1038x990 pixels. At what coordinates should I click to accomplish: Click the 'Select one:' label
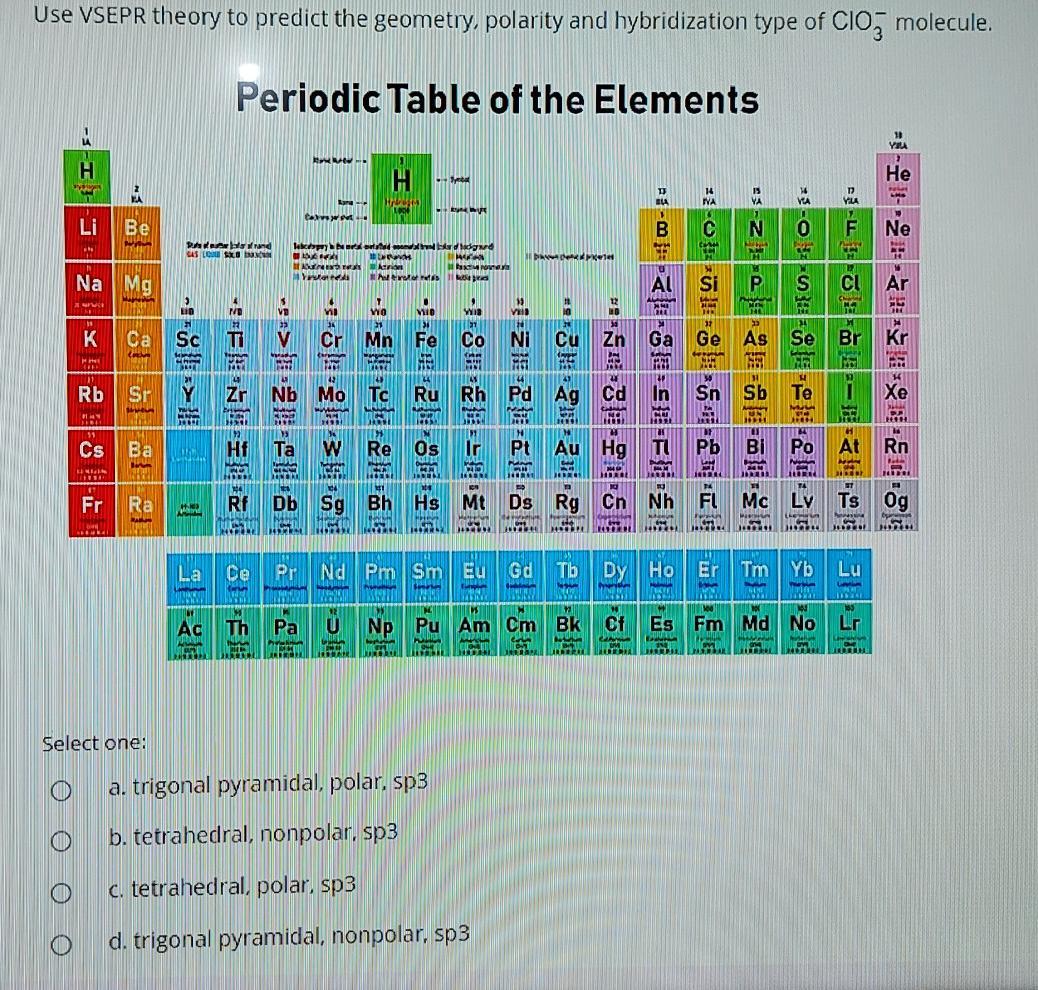[x=94, y=744]
